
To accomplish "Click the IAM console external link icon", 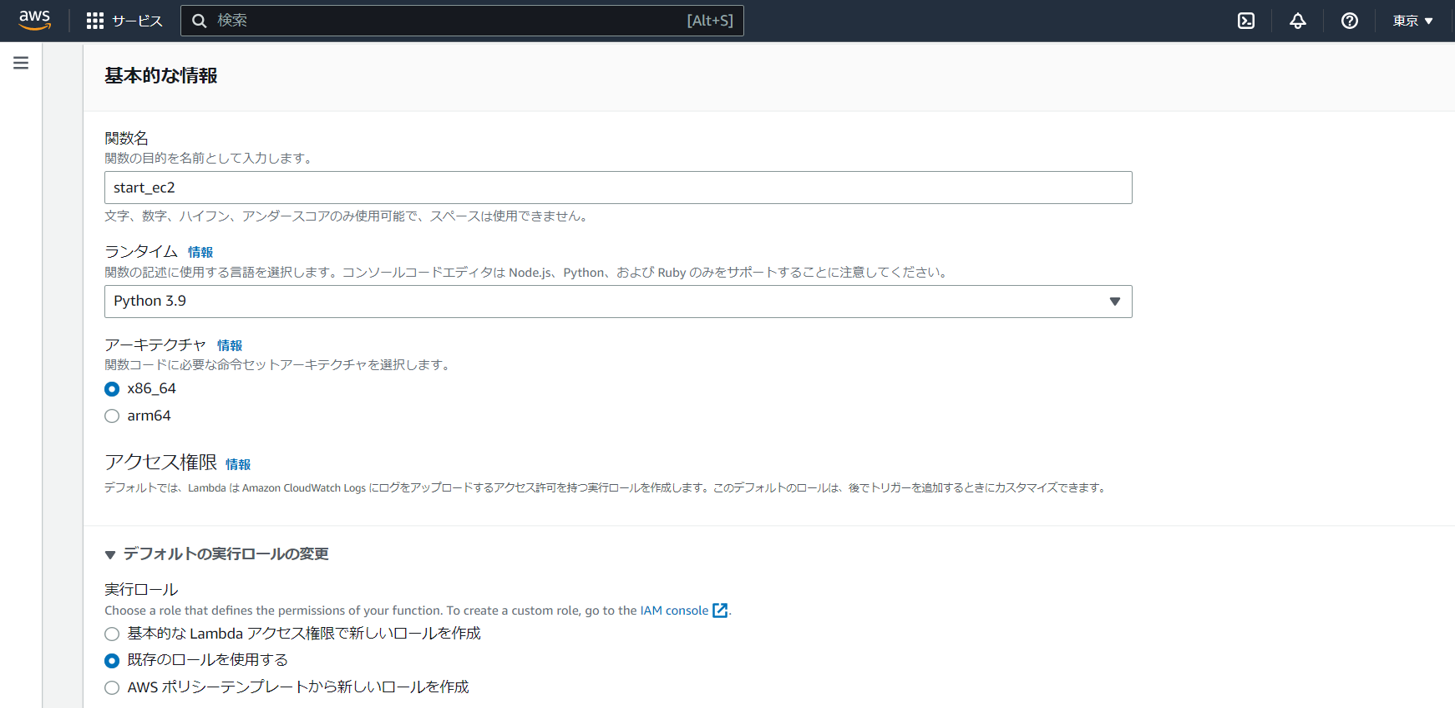I will 720,610.
